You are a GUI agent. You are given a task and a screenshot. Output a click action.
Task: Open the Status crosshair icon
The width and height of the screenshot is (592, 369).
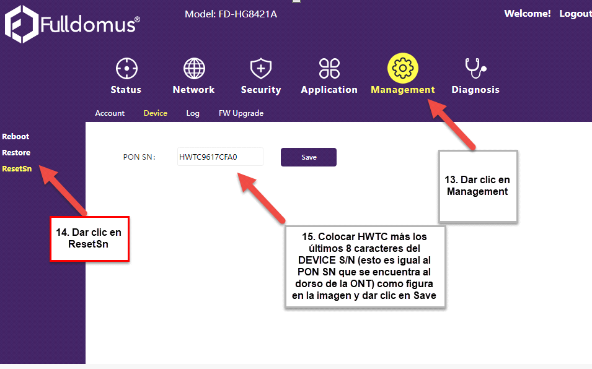tap(126, 68)
